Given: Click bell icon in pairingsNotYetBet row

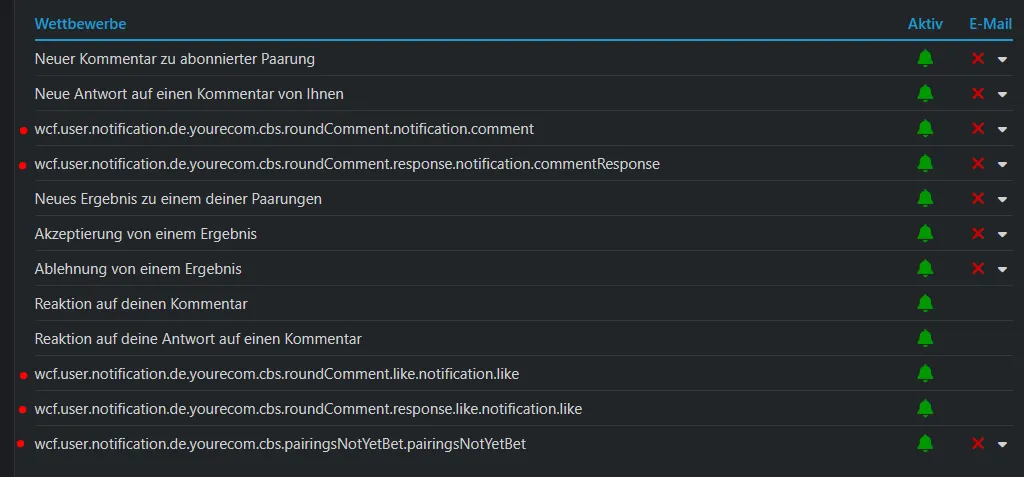Looking at the screenshot, I should point(925,444).
